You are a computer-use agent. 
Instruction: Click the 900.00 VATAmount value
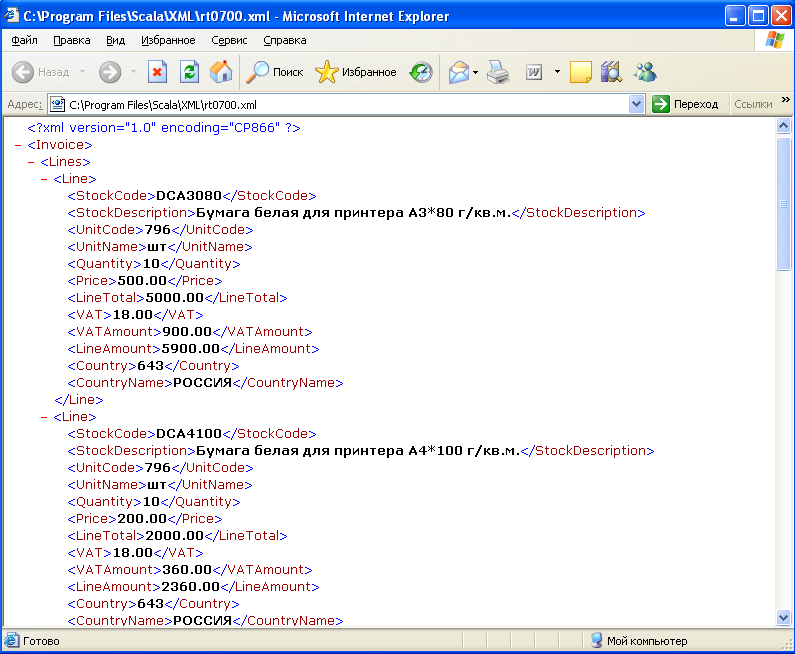187,332
